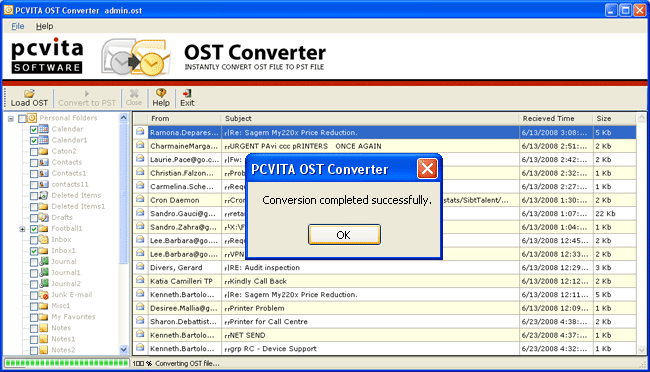
Task: Click mail icon of Desiree.Mallia row
Action: point(140,307)
